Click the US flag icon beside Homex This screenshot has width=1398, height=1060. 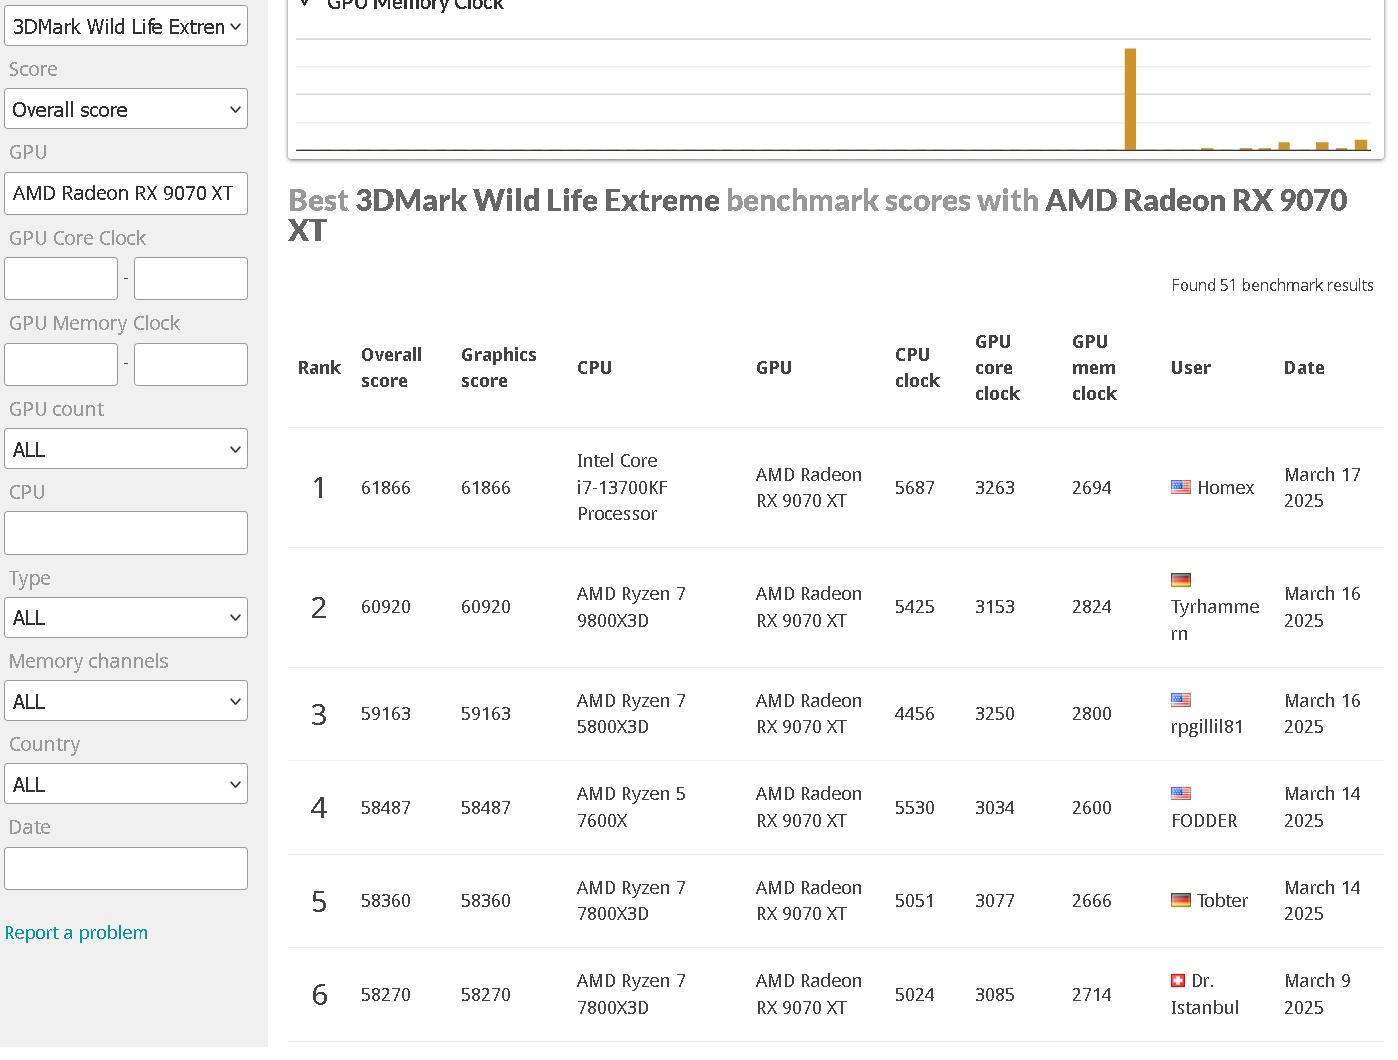pos(1180,487)
